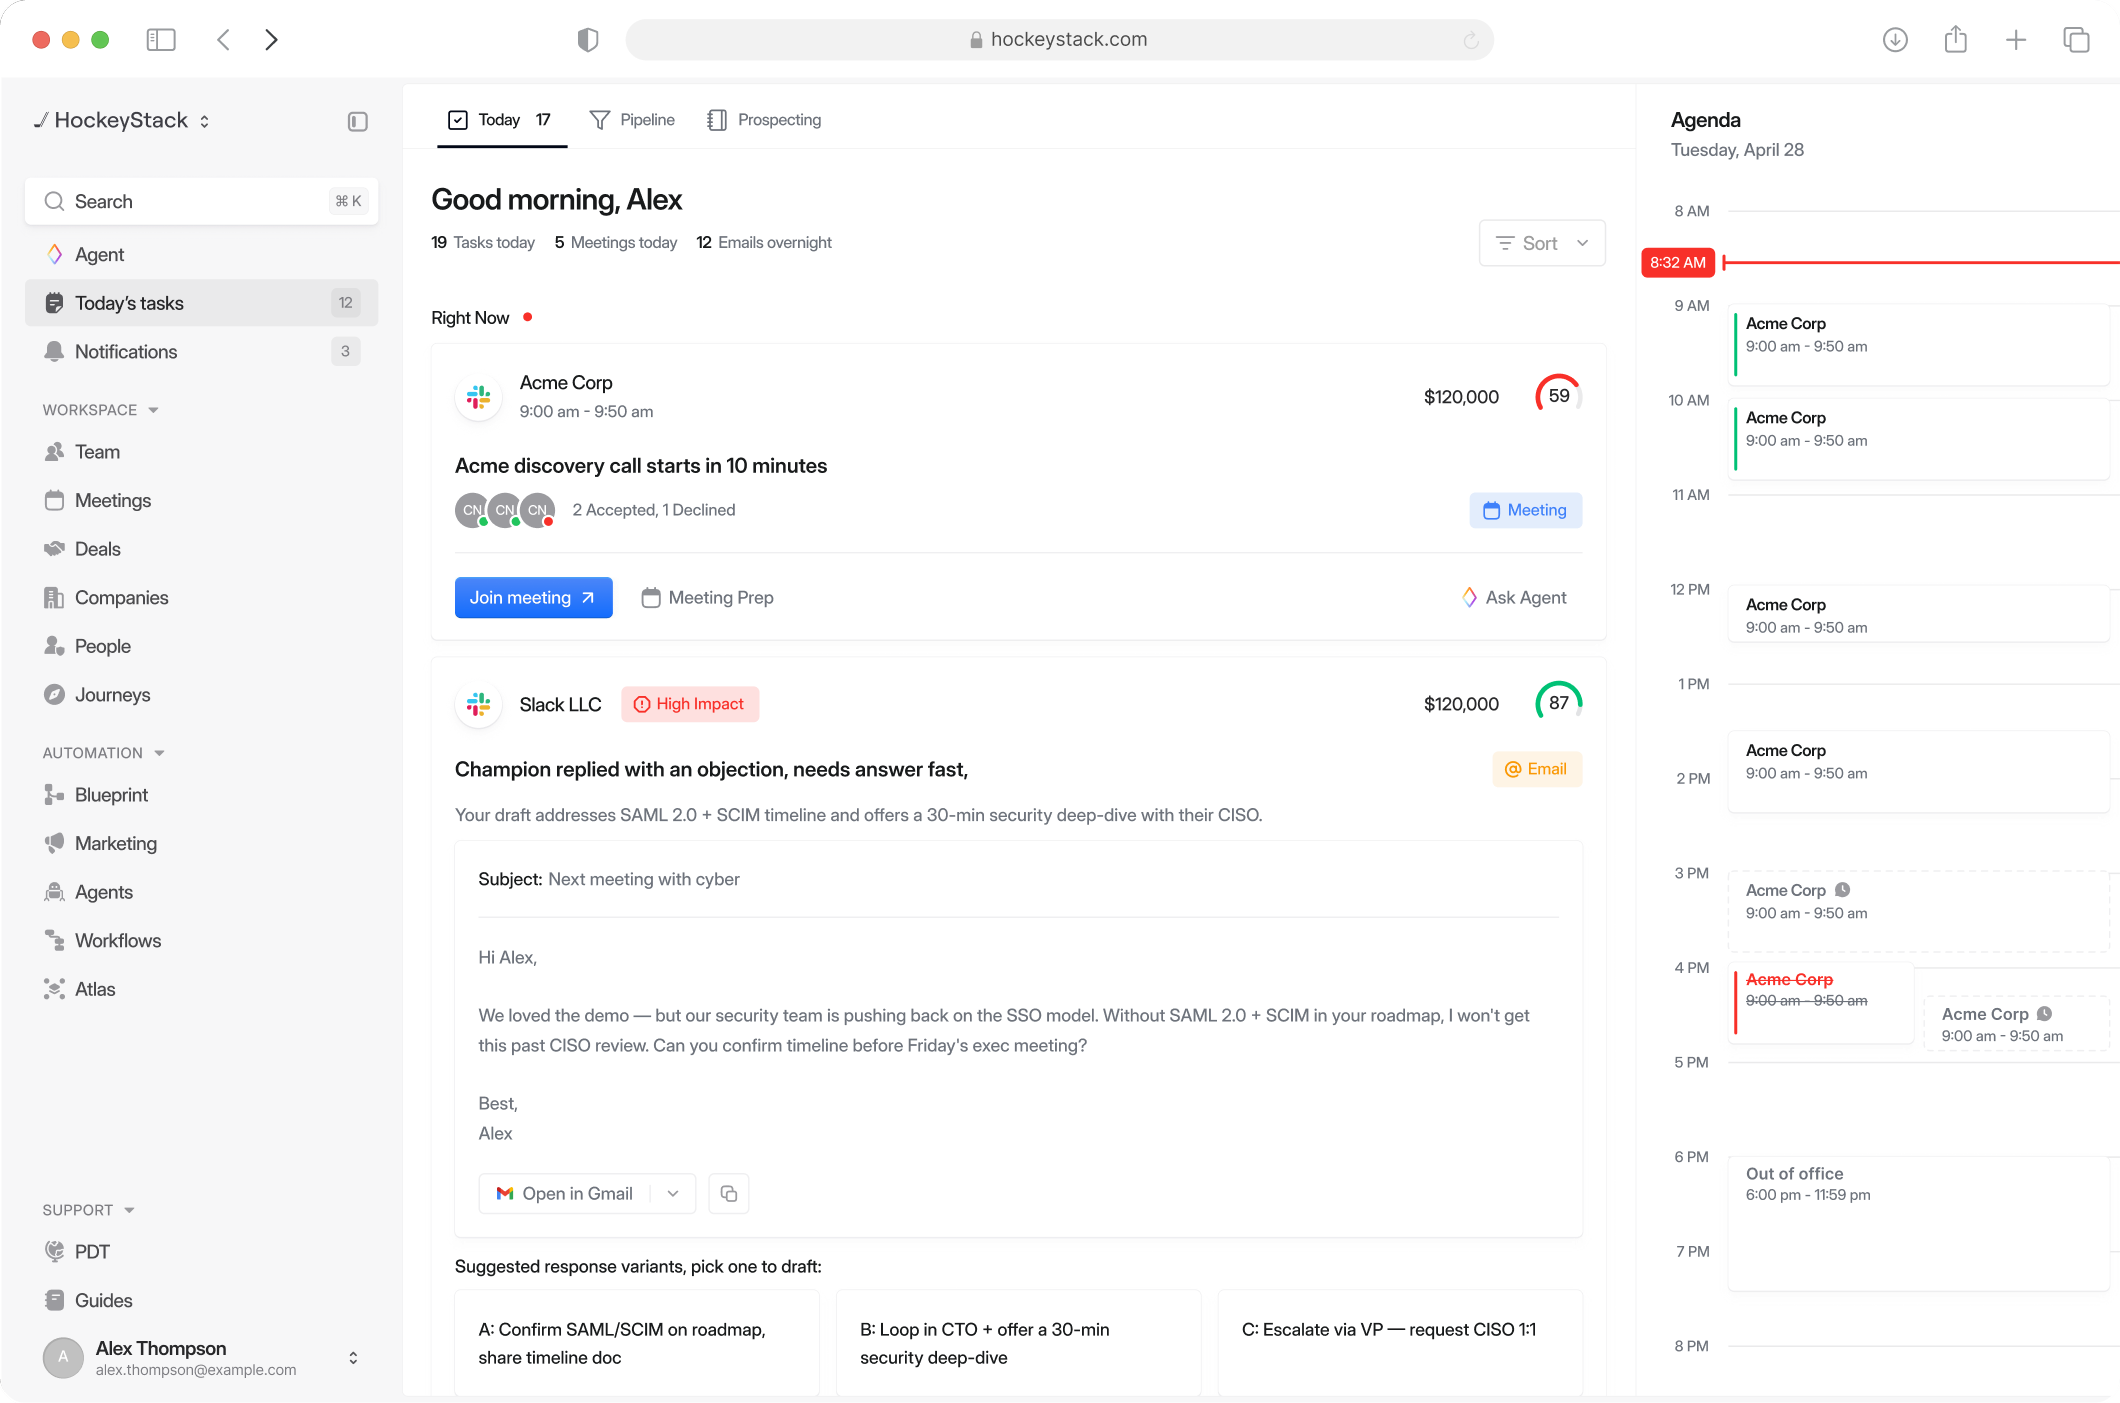Screen dimensions: 2120x1403
Task: Click the PDT sidebar icon
Action: click(55, 1252)
